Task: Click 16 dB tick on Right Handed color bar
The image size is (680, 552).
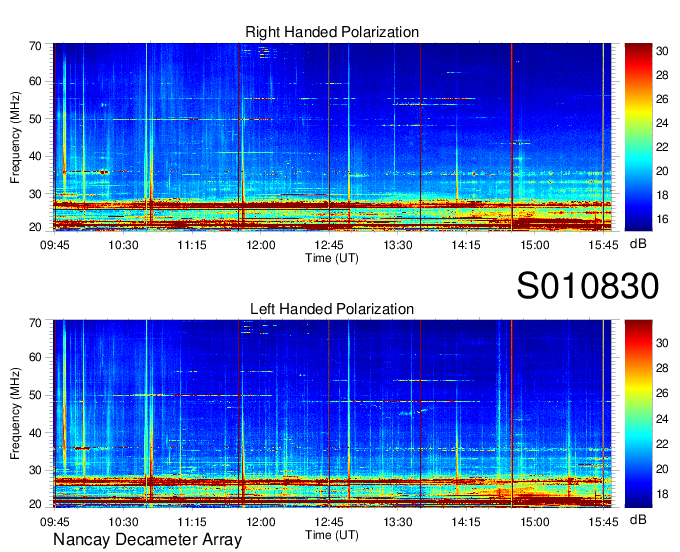Action: coord(662,219)
